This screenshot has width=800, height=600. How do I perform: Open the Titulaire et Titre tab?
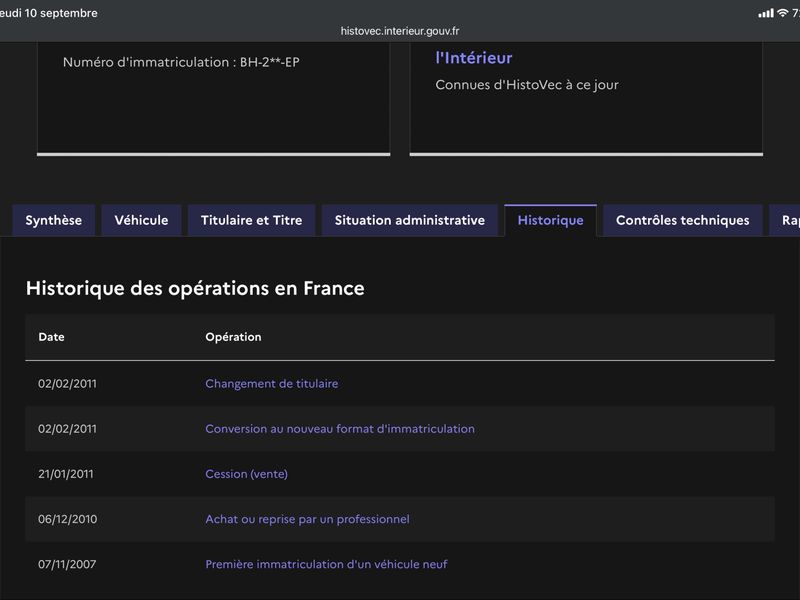252,220
